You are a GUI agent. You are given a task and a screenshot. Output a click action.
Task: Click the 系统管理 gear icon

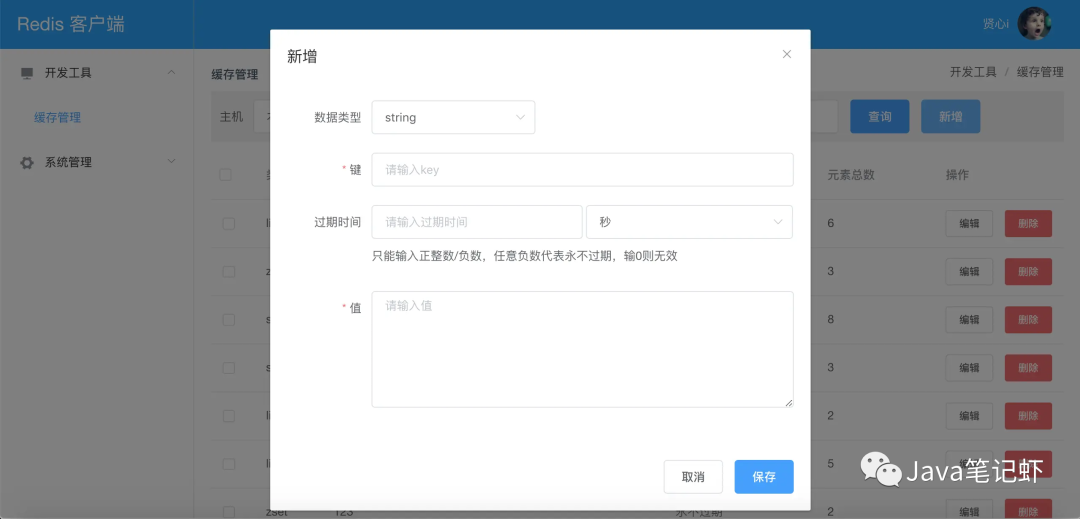coord(27,163)
